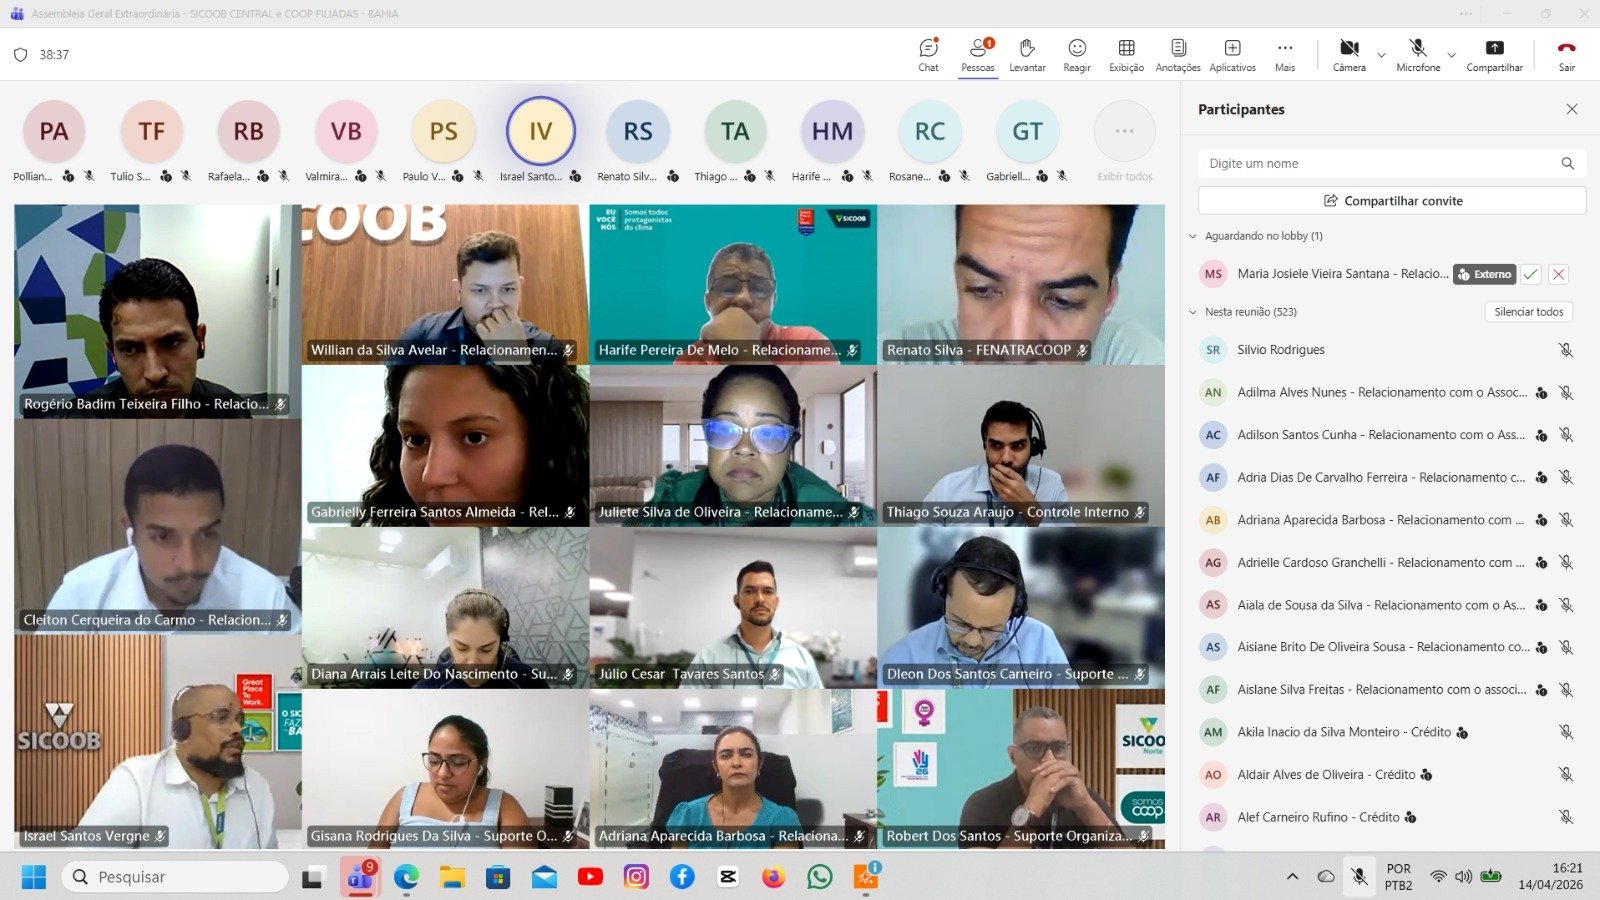
Task: Open the Mais menu
Action: [1285, 54]
